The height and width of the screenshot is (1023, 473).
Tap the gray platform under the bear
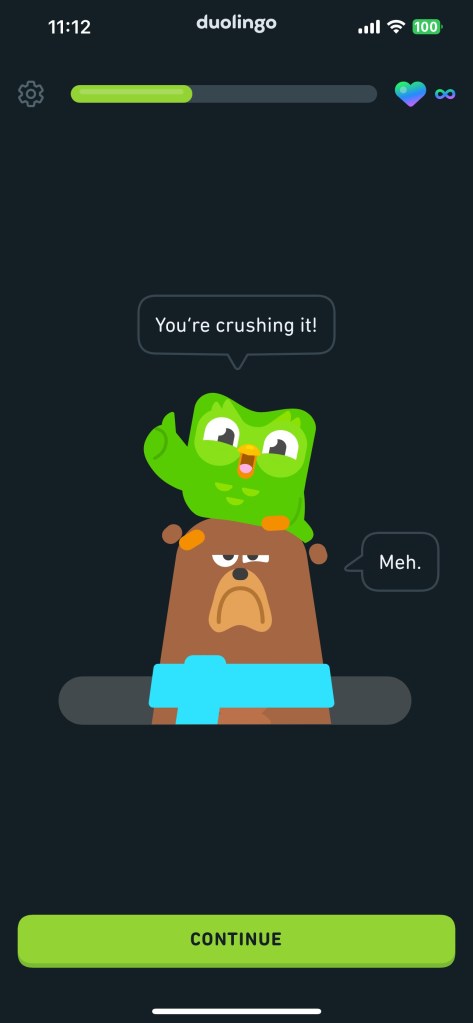click(235, 700)
